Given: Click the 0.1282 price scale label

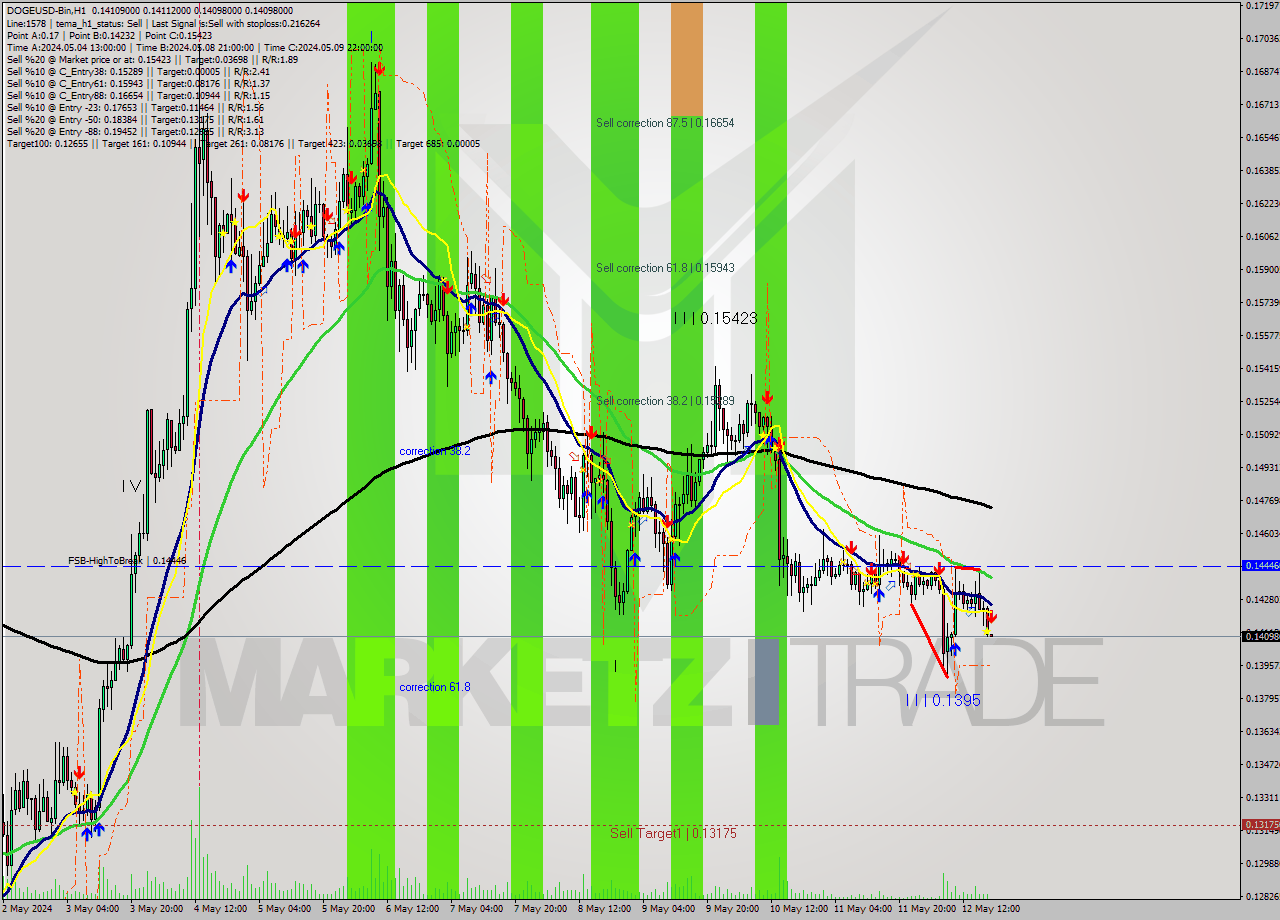Looking at the screenshot, I should pos(1262,896).
